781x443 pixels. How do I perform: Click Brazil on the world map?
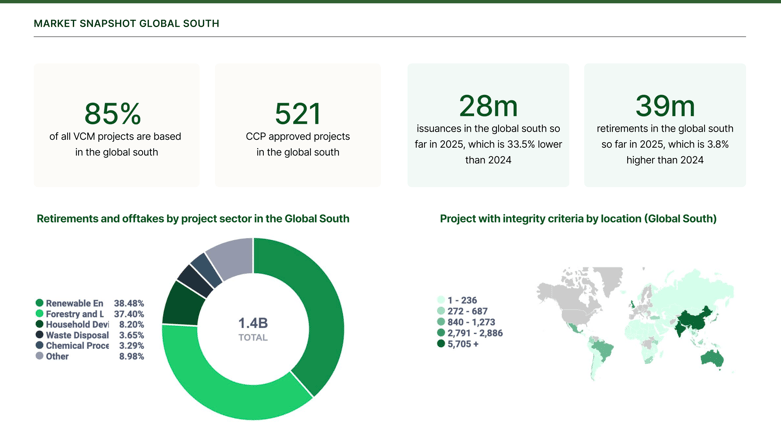[602, 350]
